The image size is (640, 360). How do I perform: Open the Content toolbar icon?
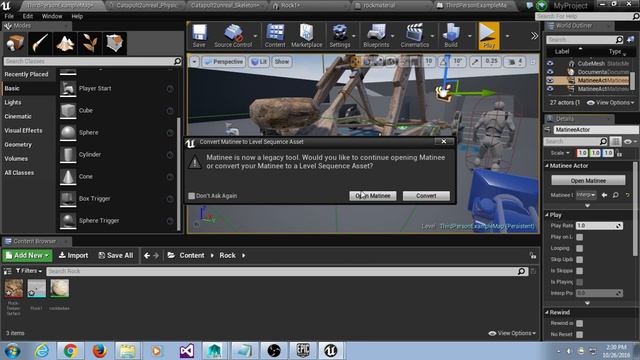tap(275, 36)
